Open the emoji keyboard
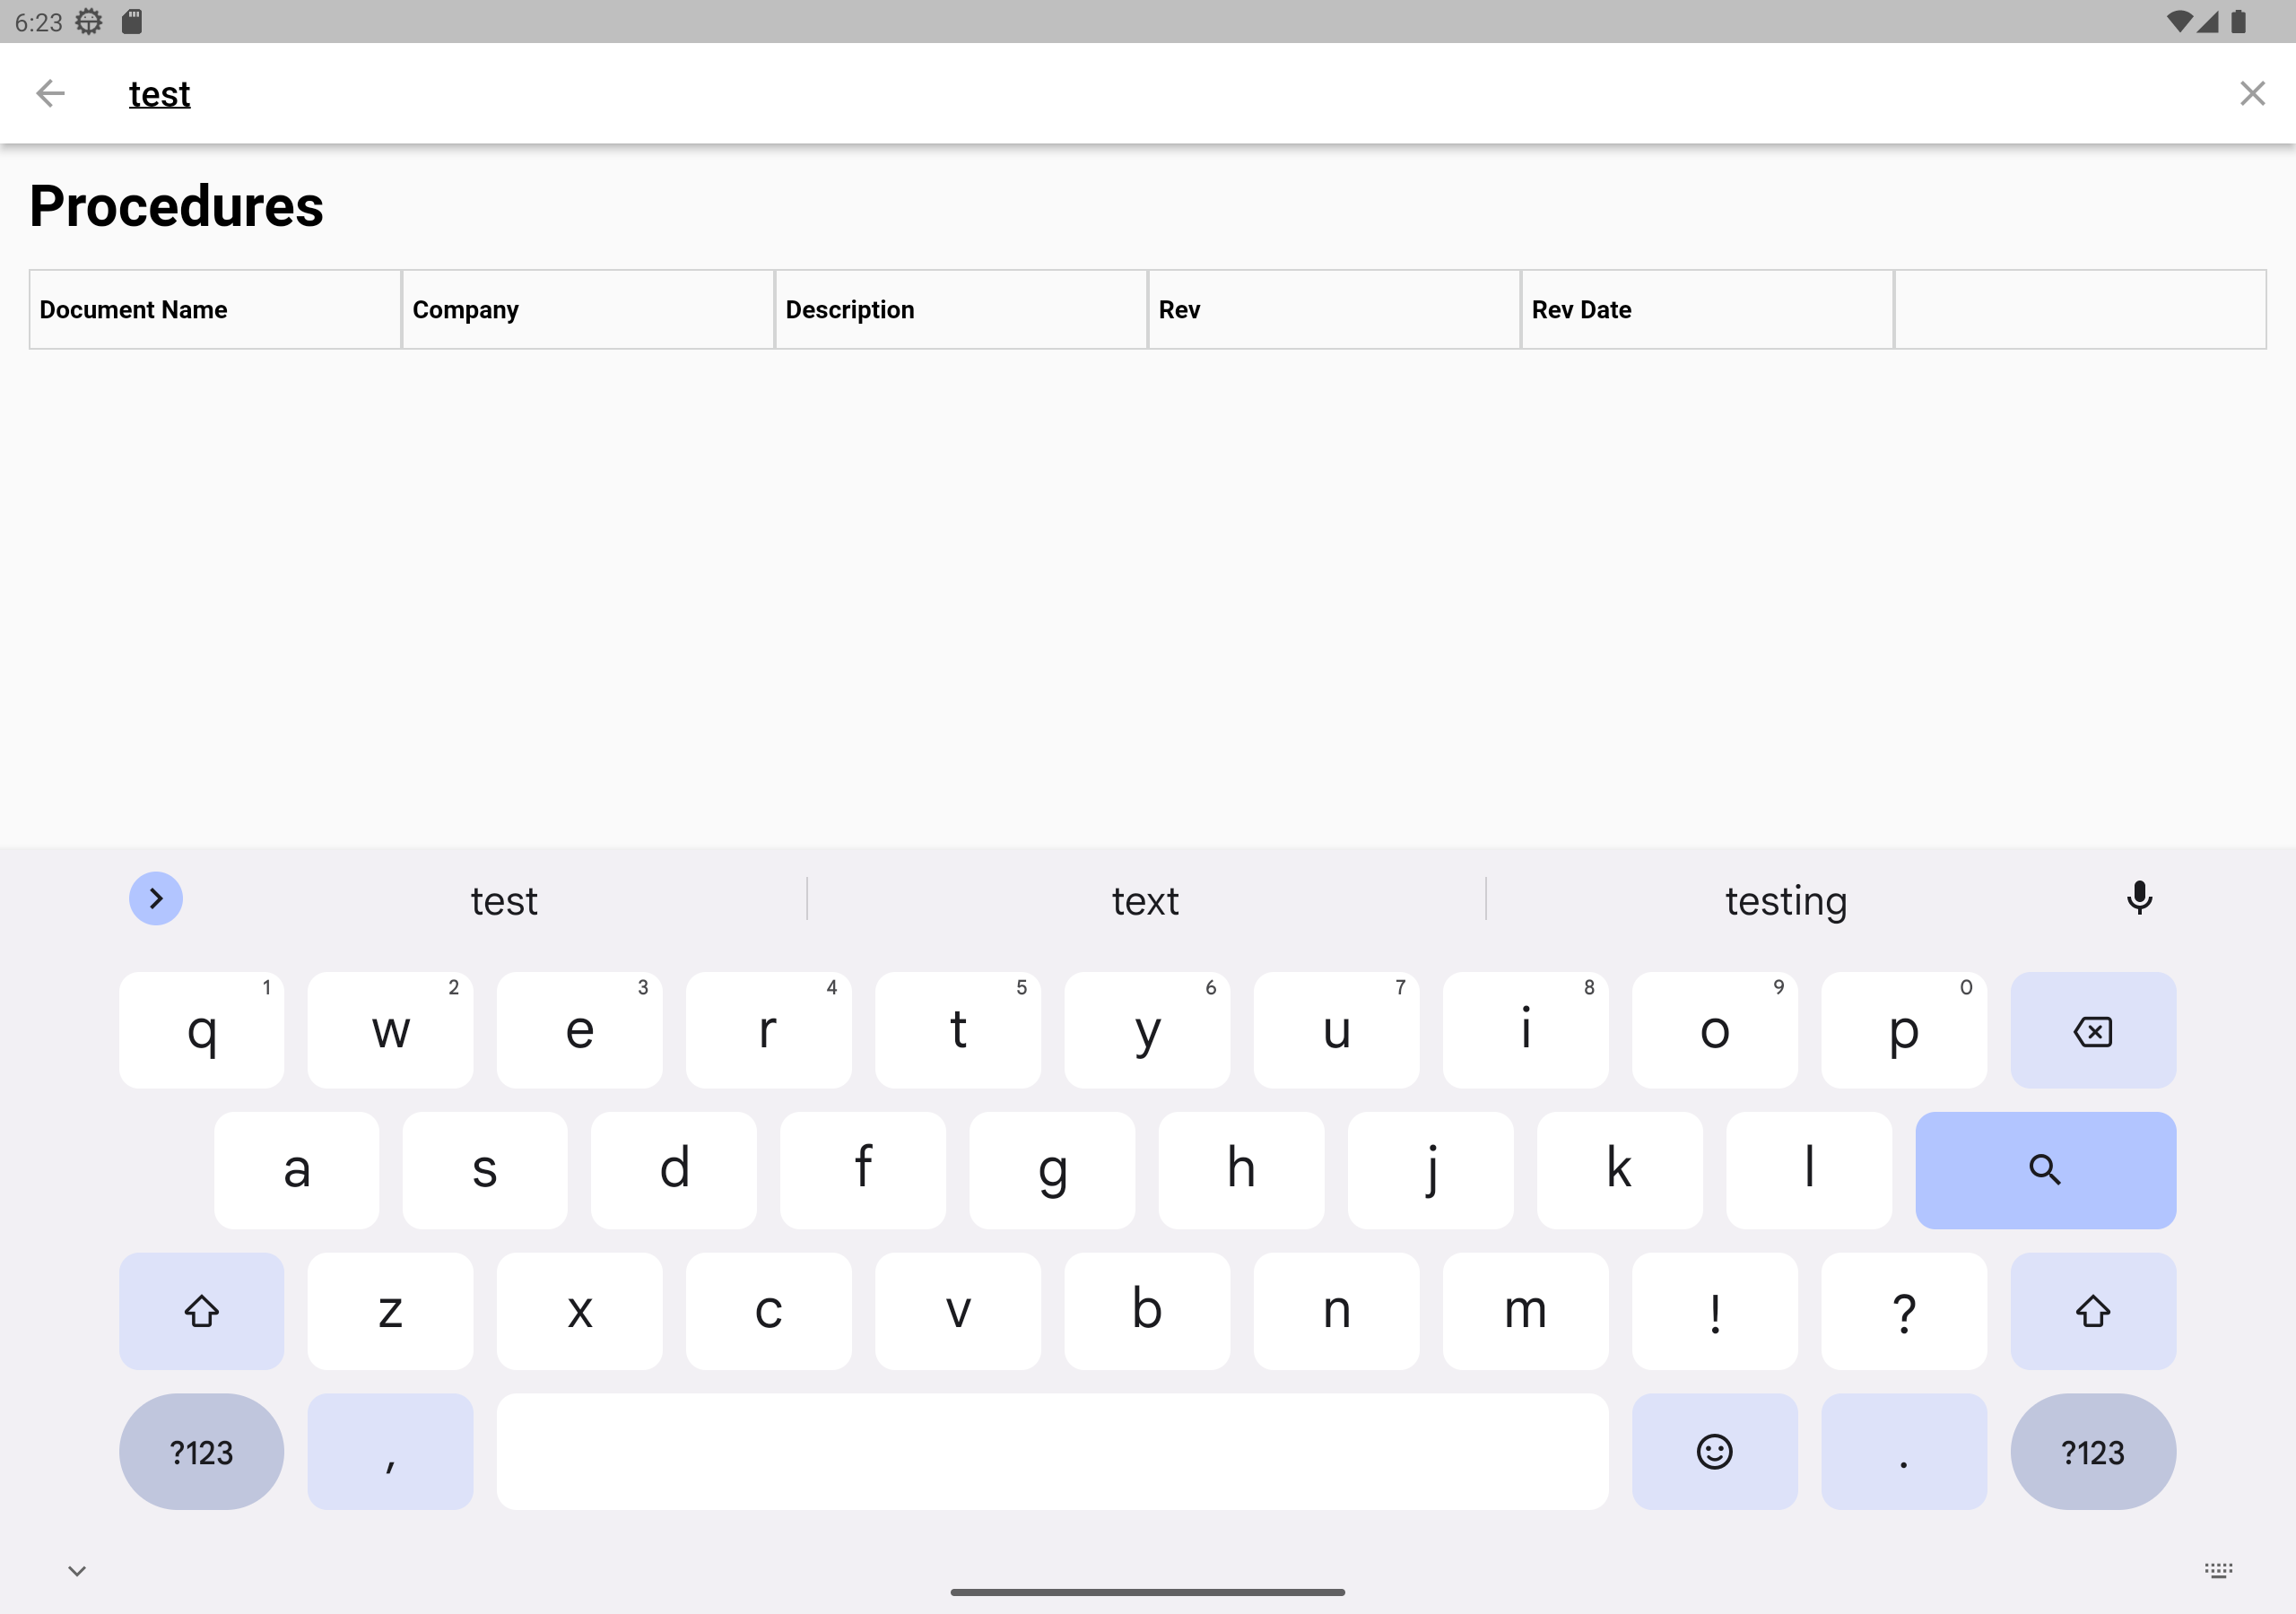Viewport: 2296px width, 1614px height. coord(1714,1451)
